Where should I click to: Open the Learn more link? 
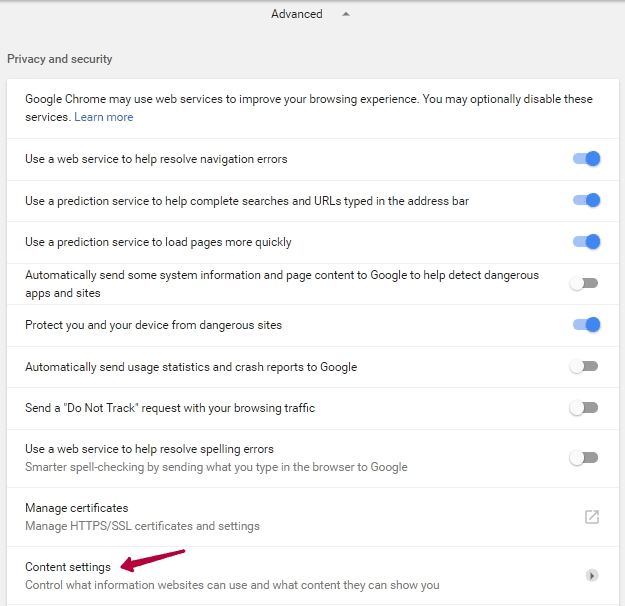pyautogui.click(x=104, y=117)
